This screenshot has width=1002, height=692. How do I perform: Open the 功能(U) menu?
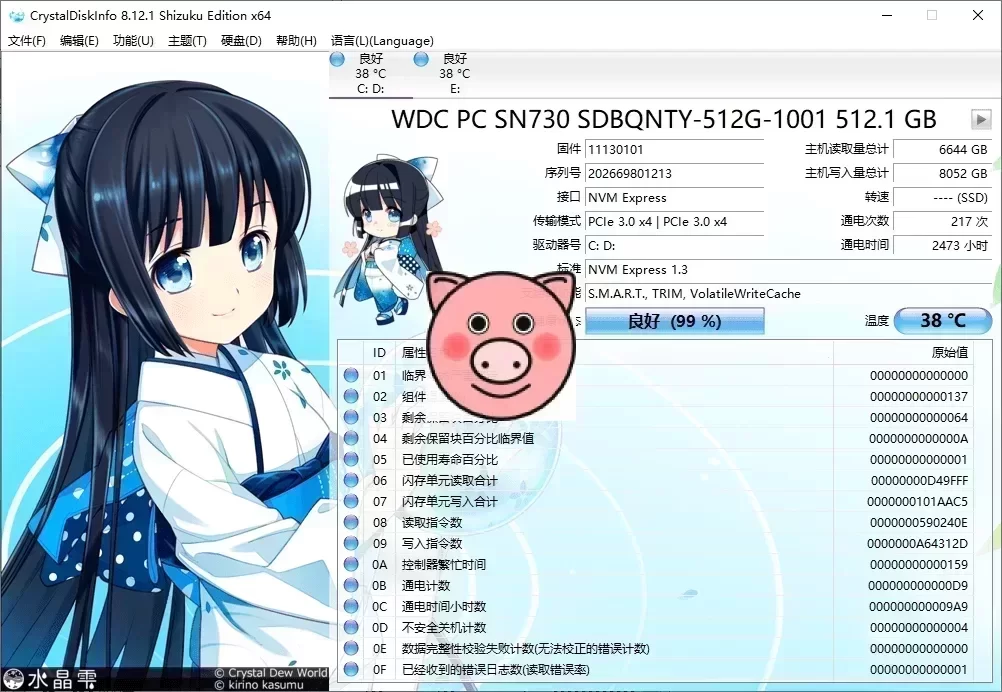pyautogui.click(x=133, y=41)
